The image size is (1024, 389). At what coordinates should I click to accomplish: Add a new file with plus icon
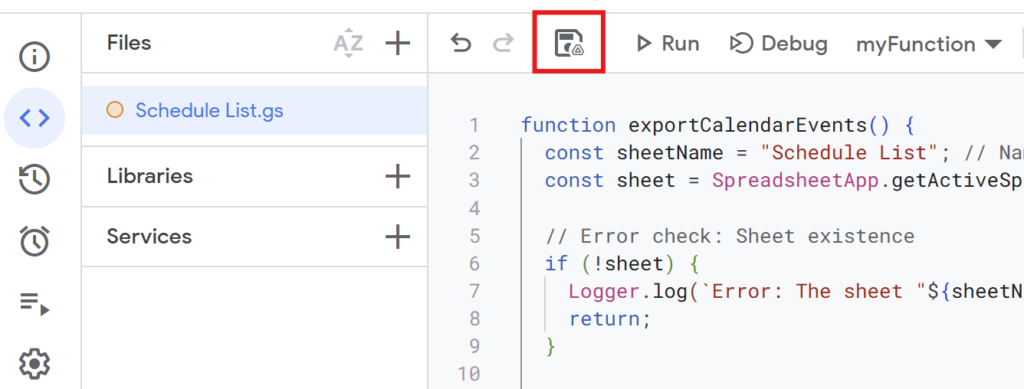coord(397,43)
